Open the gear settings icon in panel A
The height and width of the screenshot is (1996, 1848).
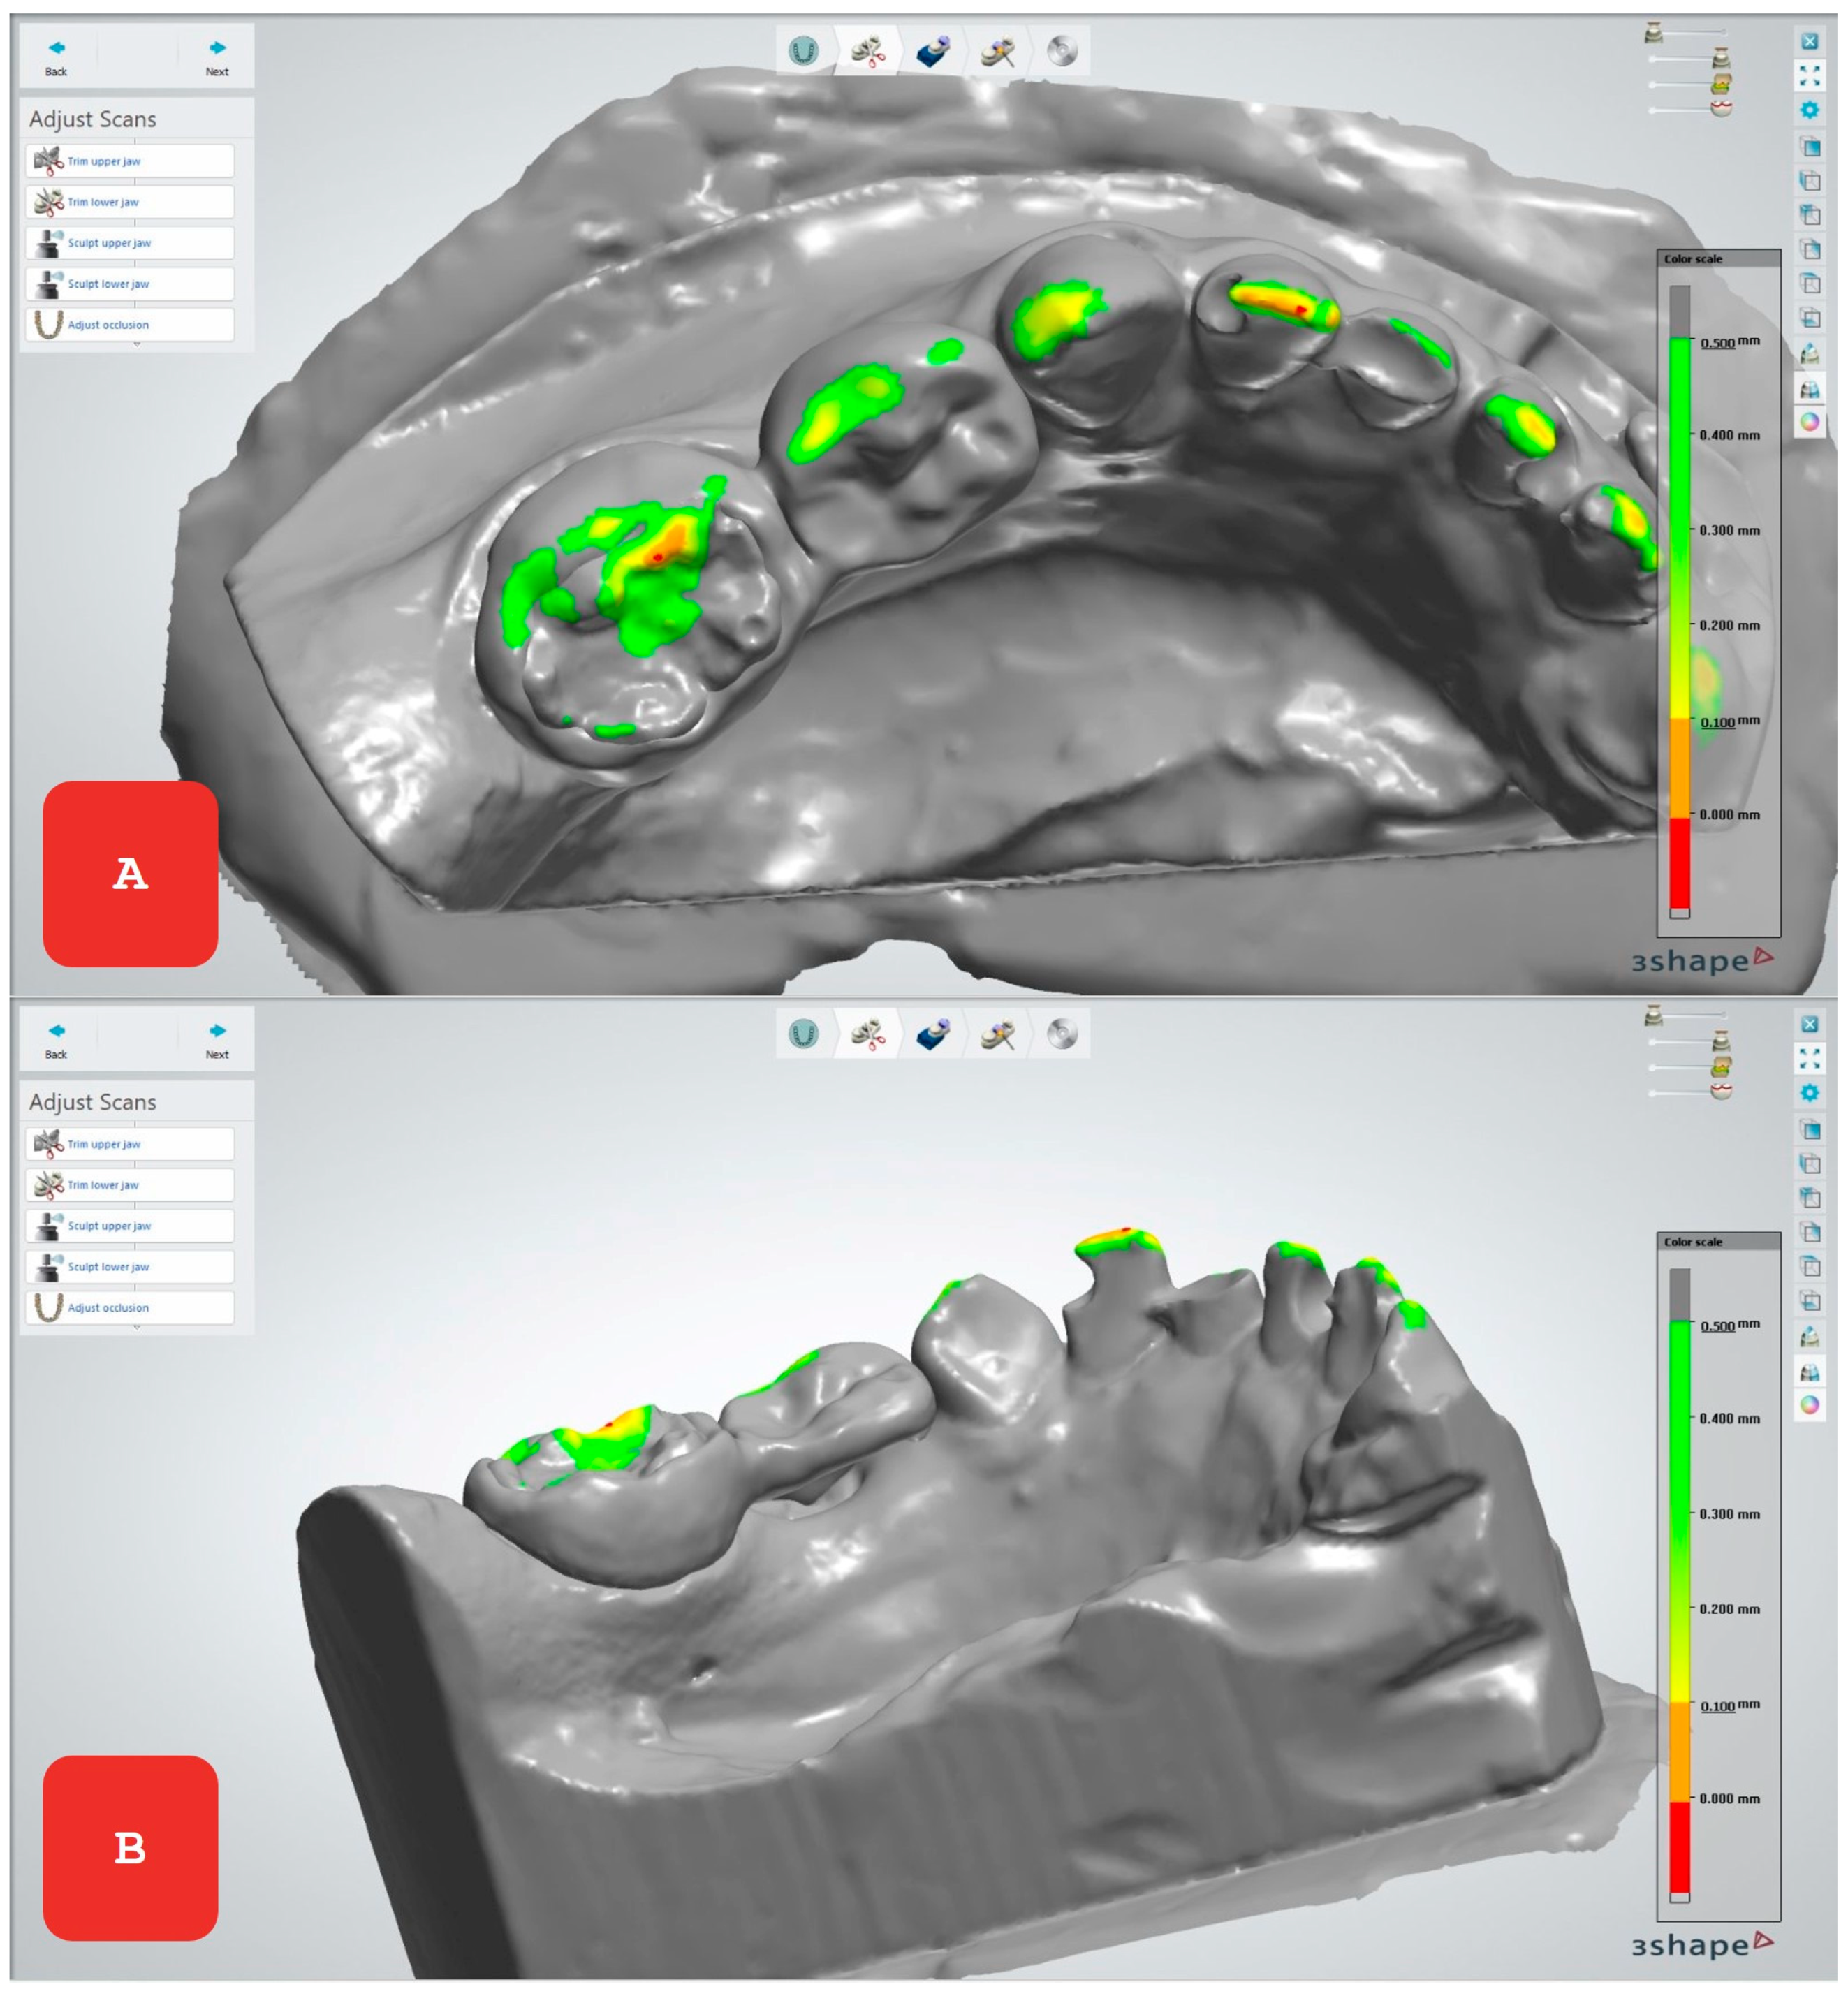pyautogui.click(x=1809, y=110)
